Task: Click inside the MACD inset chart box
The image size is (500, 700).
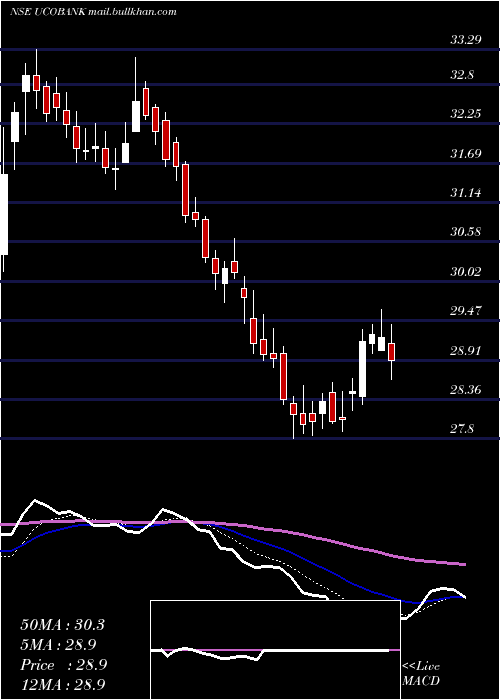Action: tap(275, 650)
